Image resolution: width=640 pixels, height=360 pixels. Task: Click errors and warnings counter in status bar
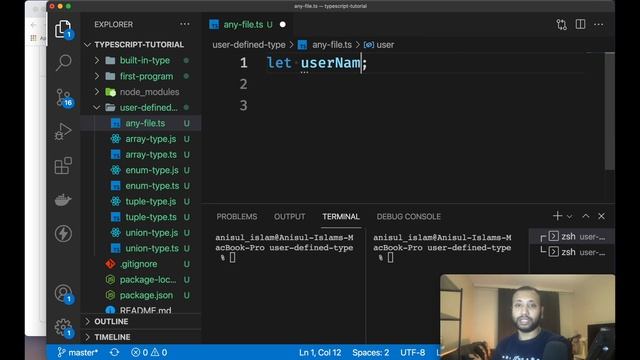coord(149,352)
